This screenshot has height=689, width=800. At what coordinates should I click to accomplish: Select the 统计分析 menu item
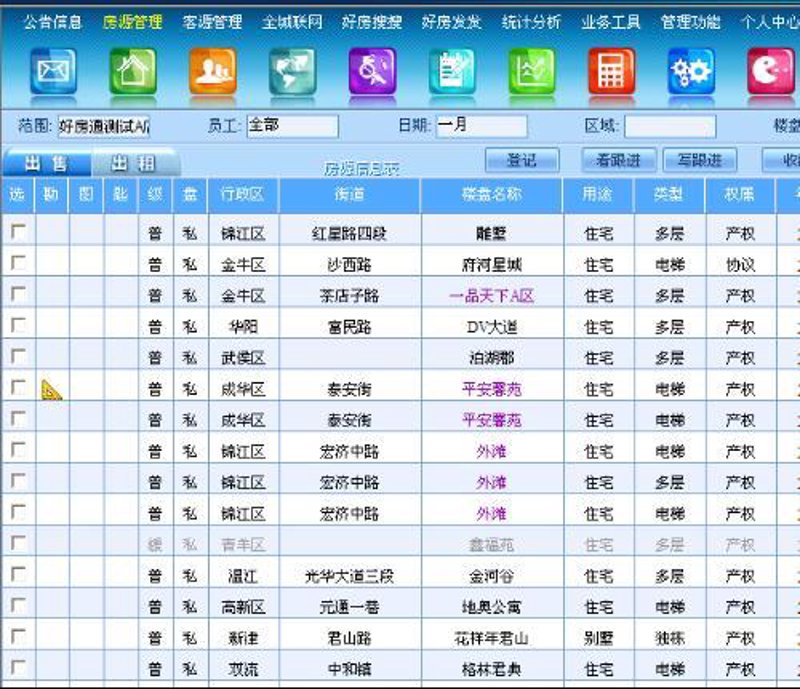[x=531, y=22]
